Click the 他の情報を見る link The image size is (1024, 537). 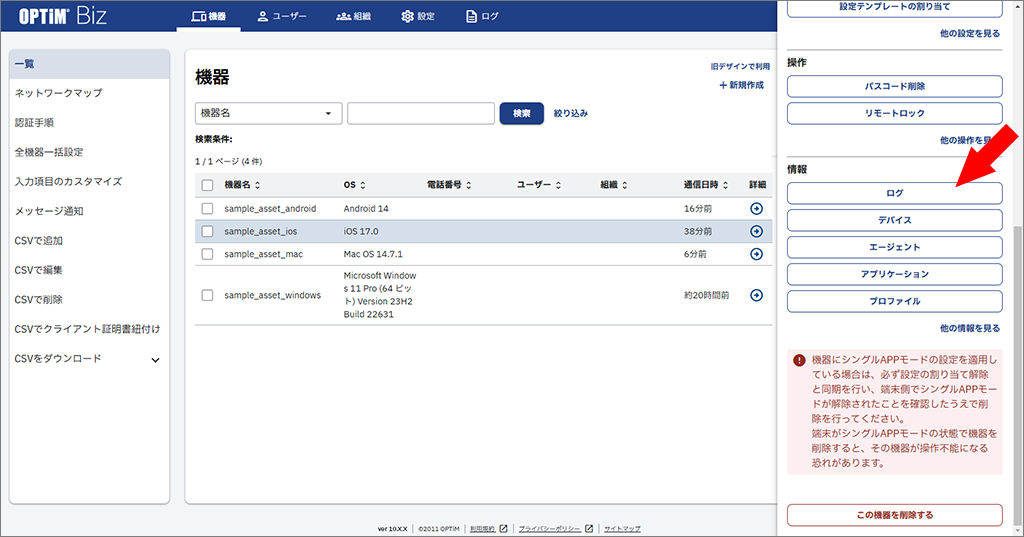(970, 328)
